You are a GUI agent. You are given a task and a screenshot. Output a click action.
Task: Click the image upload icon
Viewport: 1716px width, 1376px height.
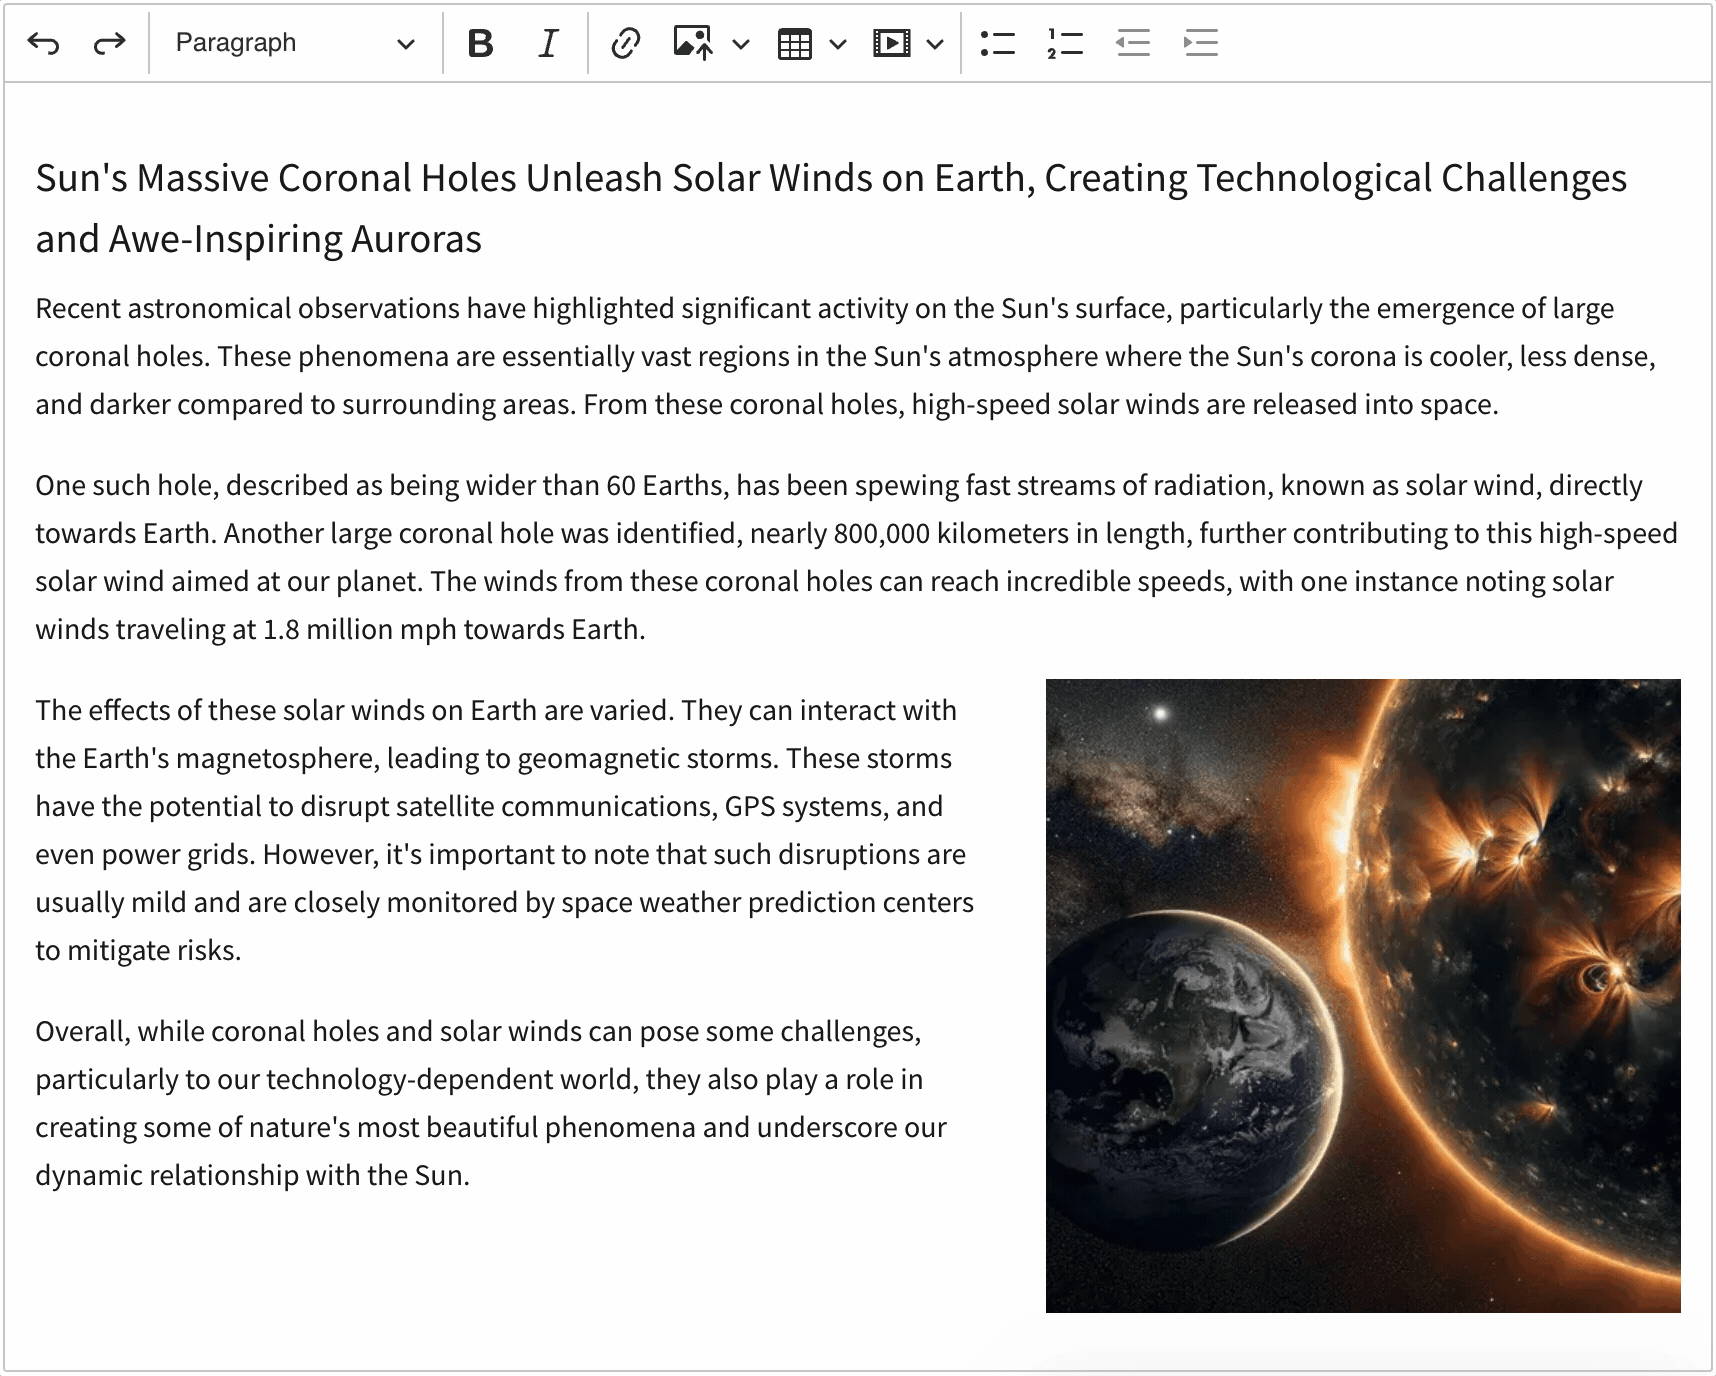point(693,43)
